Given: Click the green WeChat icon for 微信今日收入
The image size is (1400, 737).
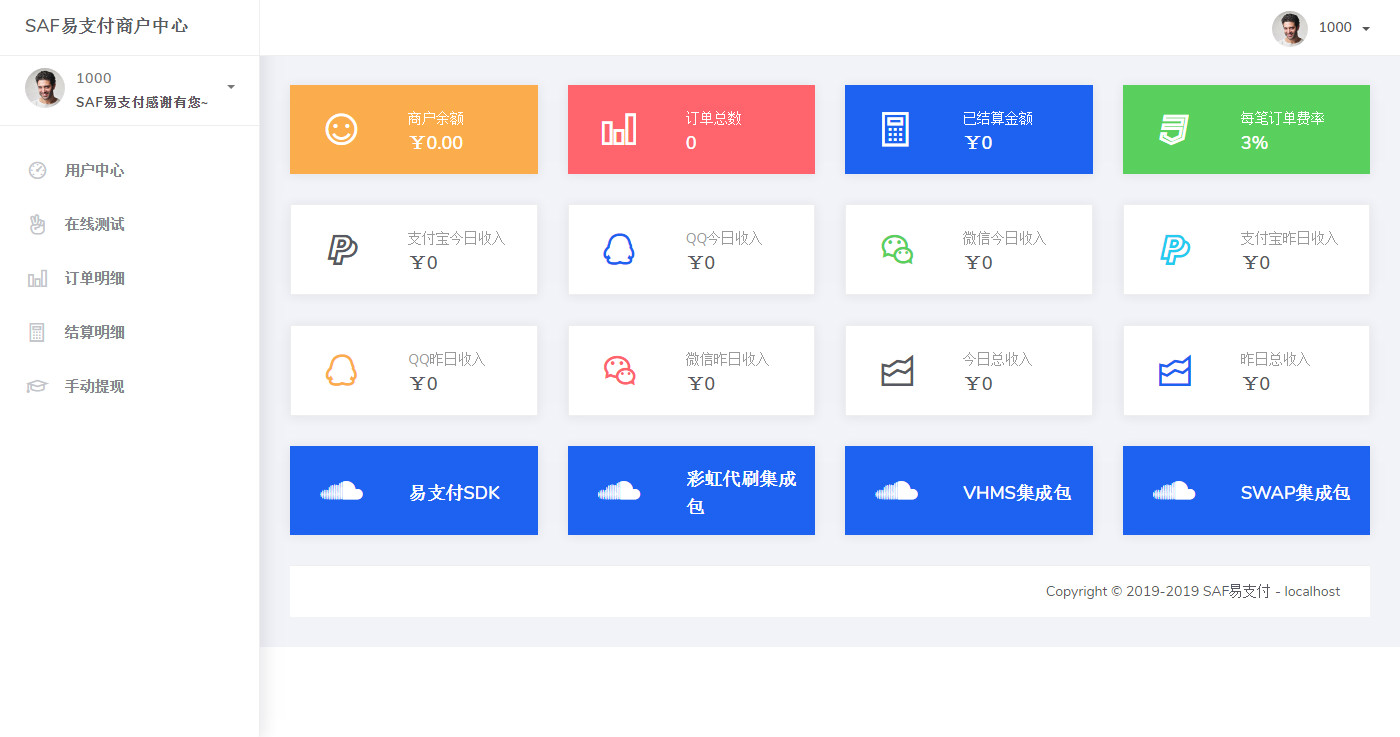Looking at the screenshot, I should 897,249.
